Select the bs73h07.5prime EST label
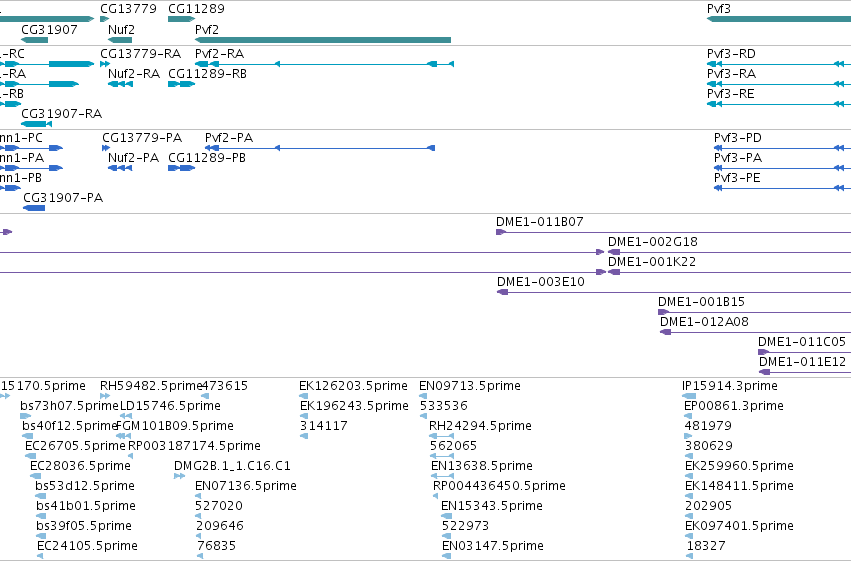 pos(69,406)
